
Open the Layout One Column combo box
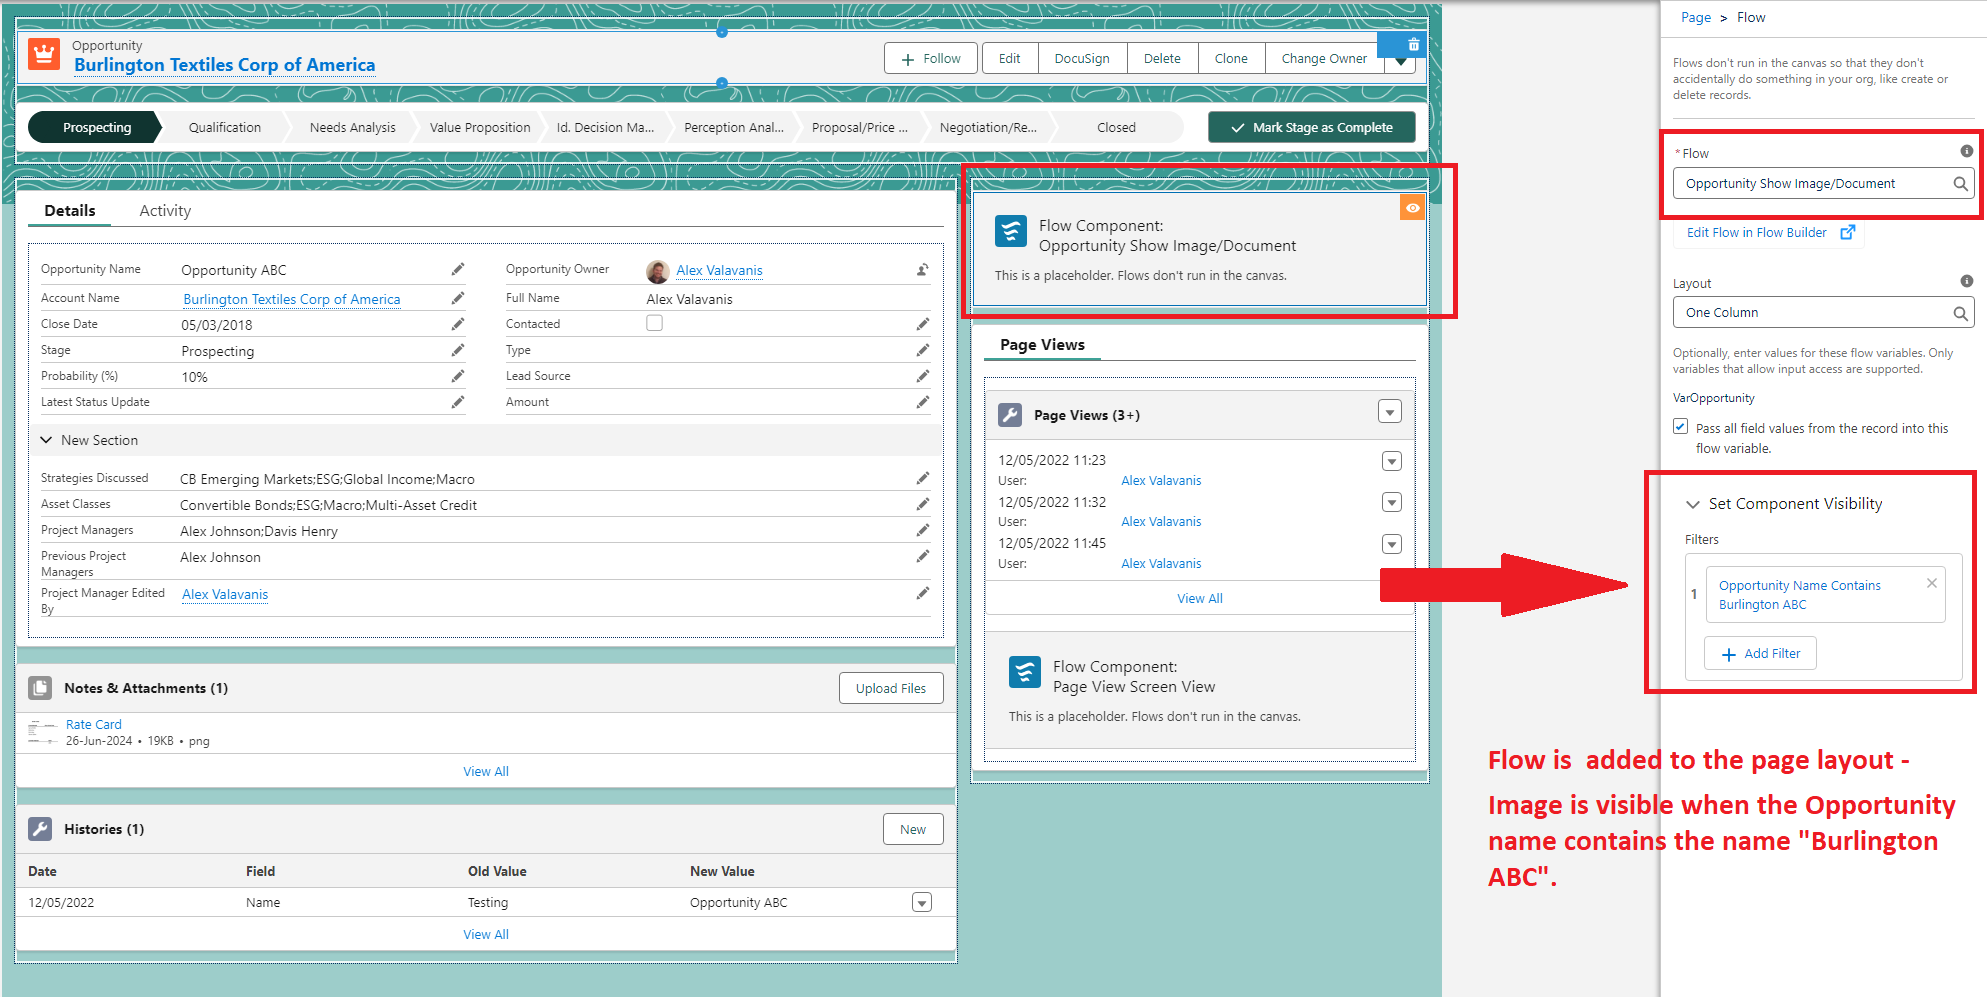(x=1822, y=313)
